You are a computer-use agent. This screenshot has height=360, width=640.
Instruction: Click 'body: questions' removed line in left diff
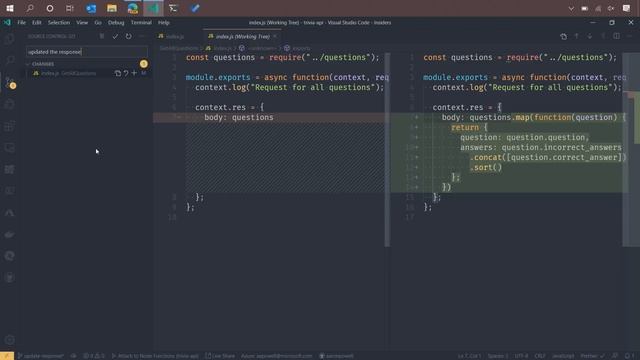click(x=239, y=118)
